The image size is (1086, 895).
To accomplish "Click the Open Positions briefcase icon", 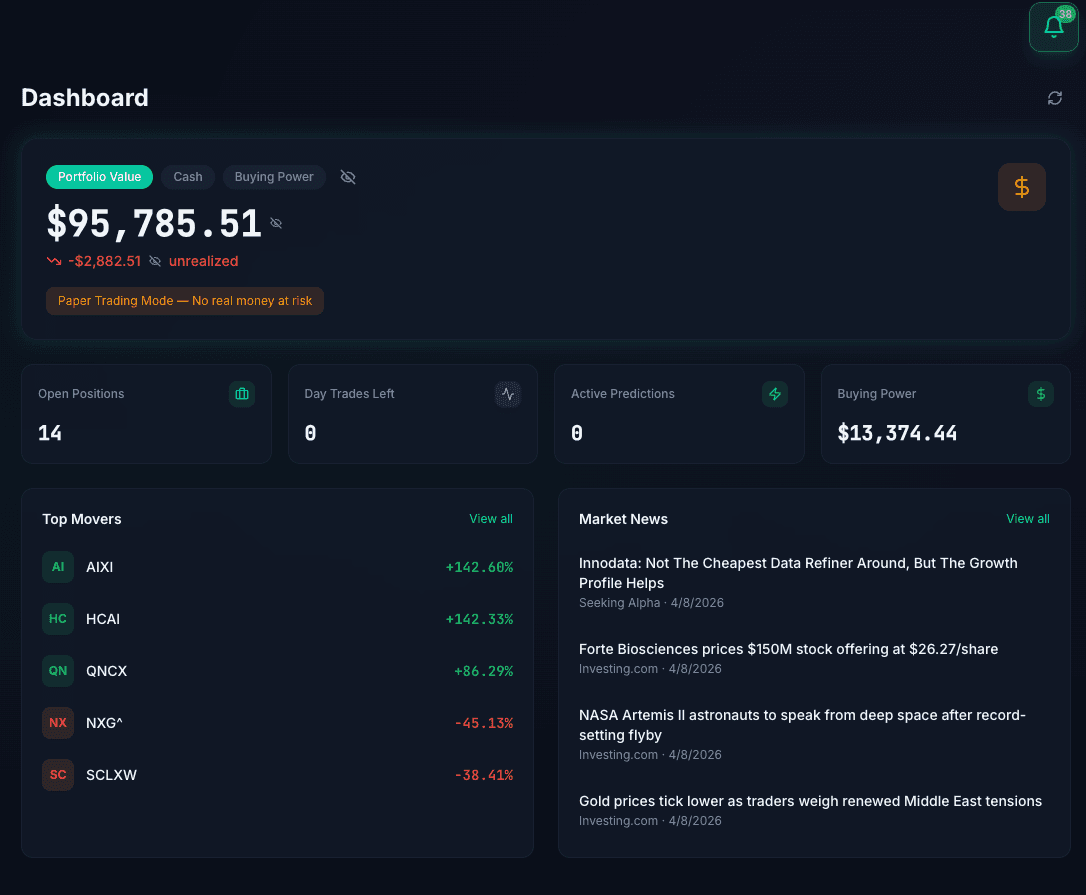I will point(242,394).
